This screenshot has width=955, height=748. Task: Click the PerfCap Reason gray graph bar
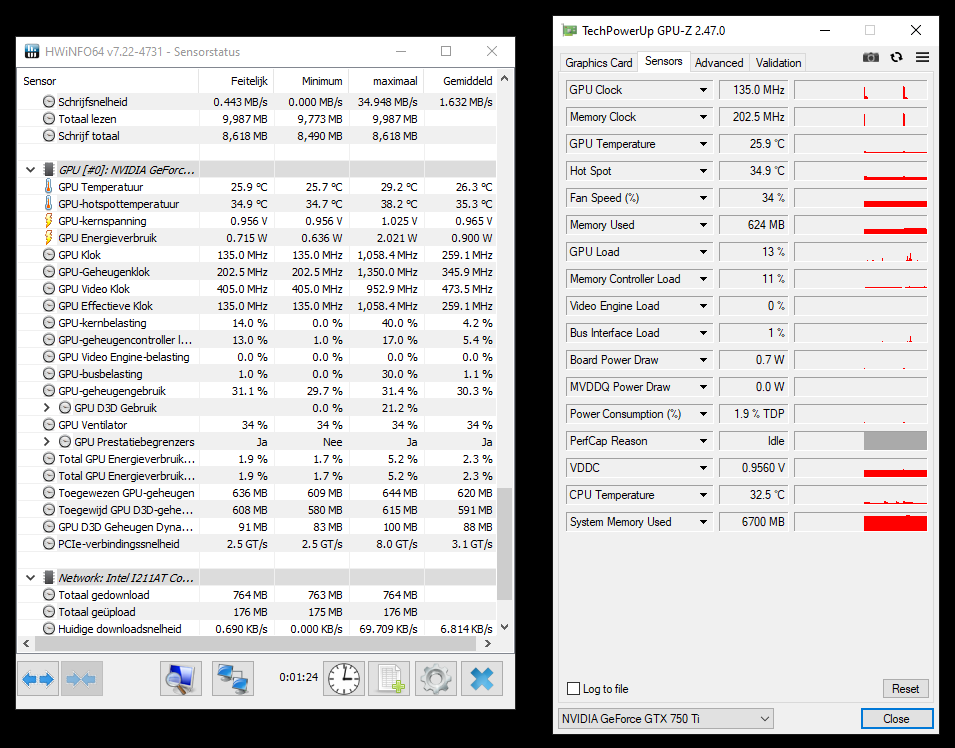895,441
